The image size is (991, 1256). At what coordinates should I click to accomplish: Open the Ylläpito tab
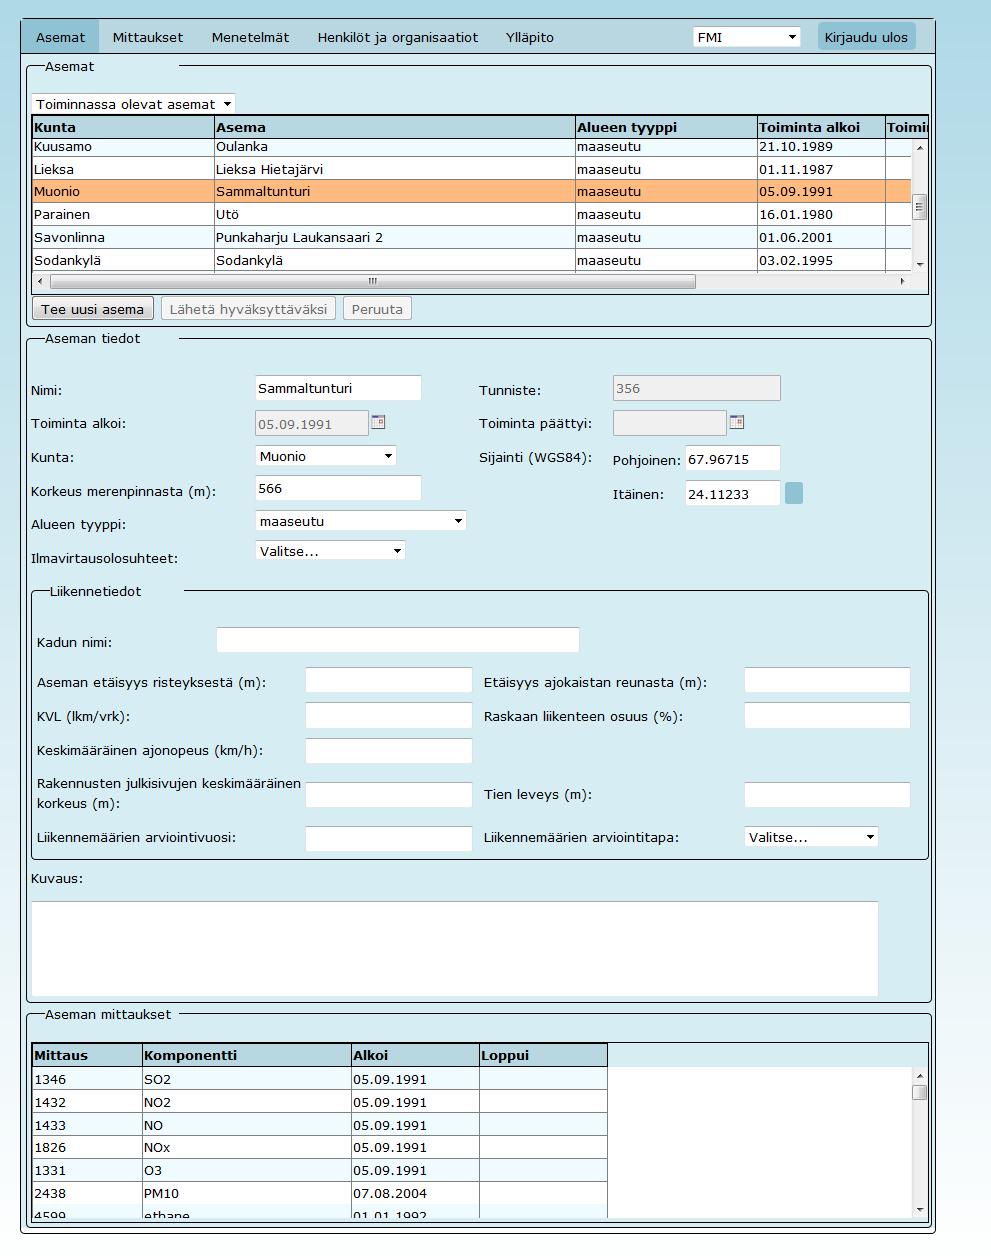(x=530, y=37)
